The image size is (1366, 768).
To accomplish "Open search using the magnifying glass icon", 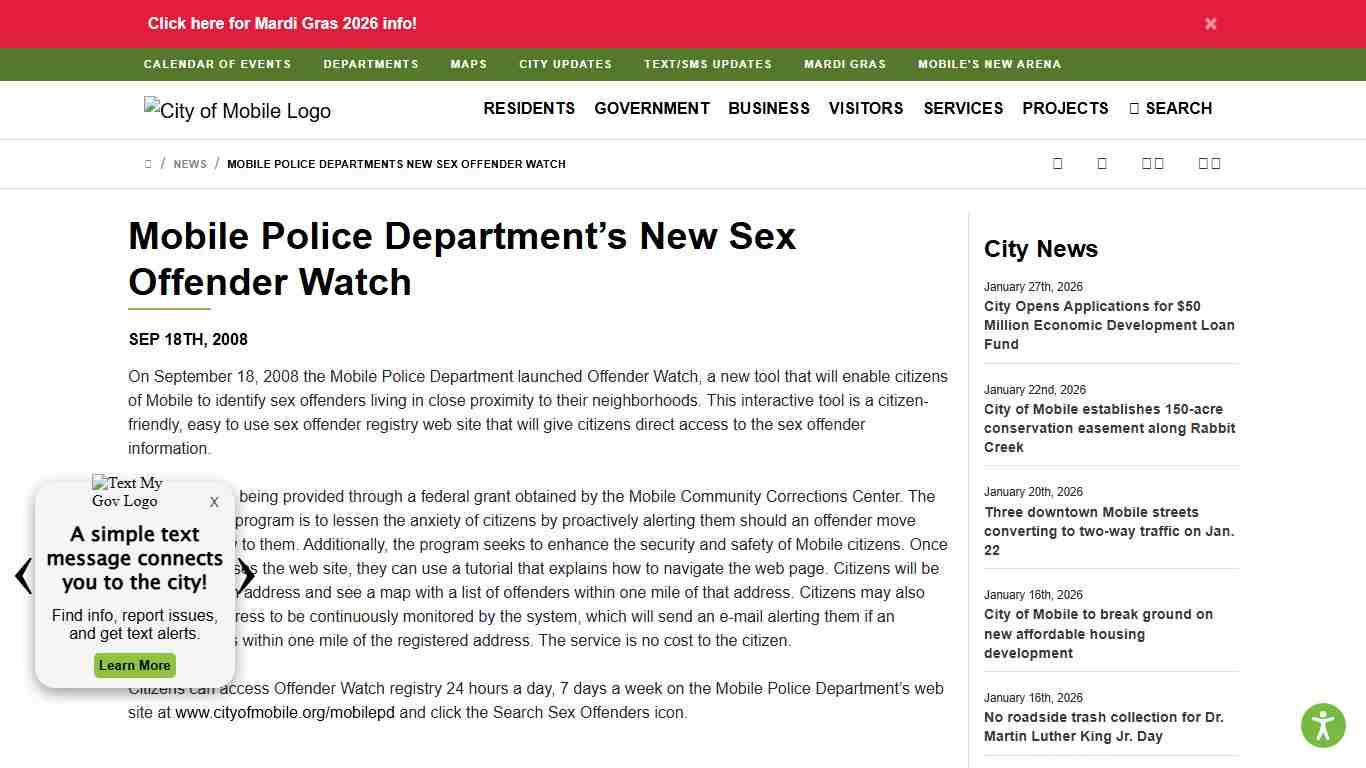I will tap(1133, 108).
